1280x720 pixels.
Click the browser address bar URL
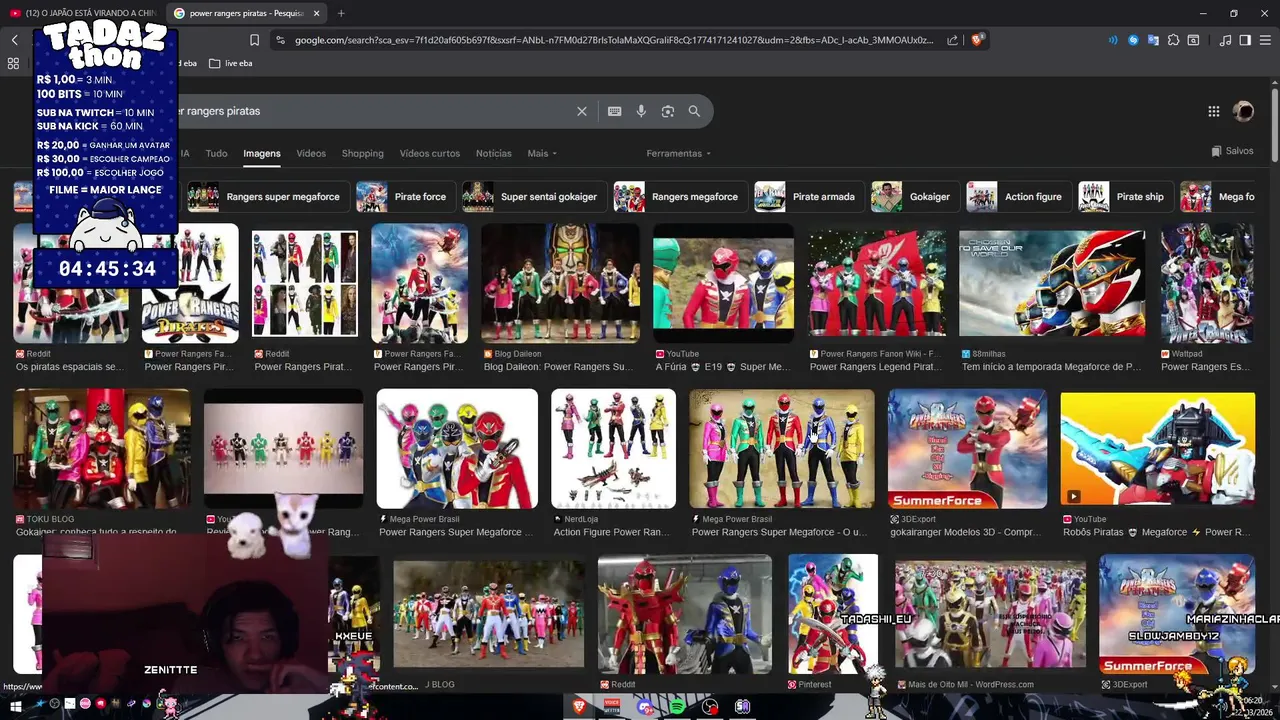pyautogui.click(x=613, y=40)
